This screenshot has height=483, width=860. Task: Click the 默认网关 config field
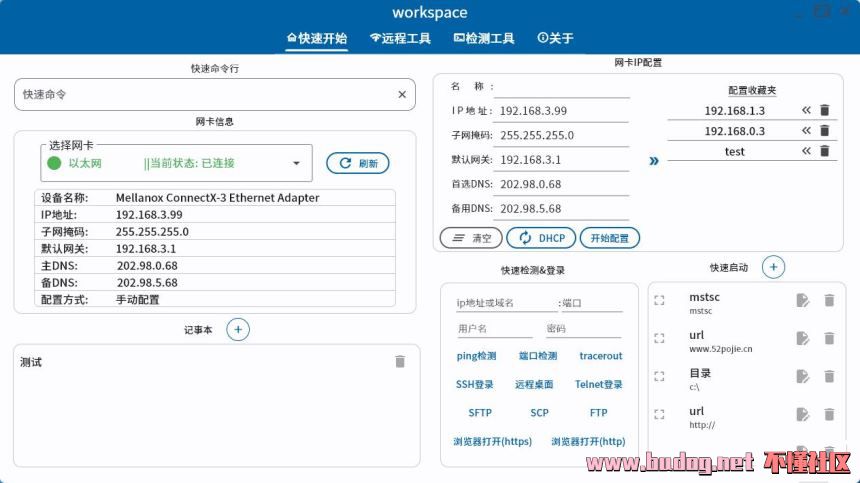[562, 160]
